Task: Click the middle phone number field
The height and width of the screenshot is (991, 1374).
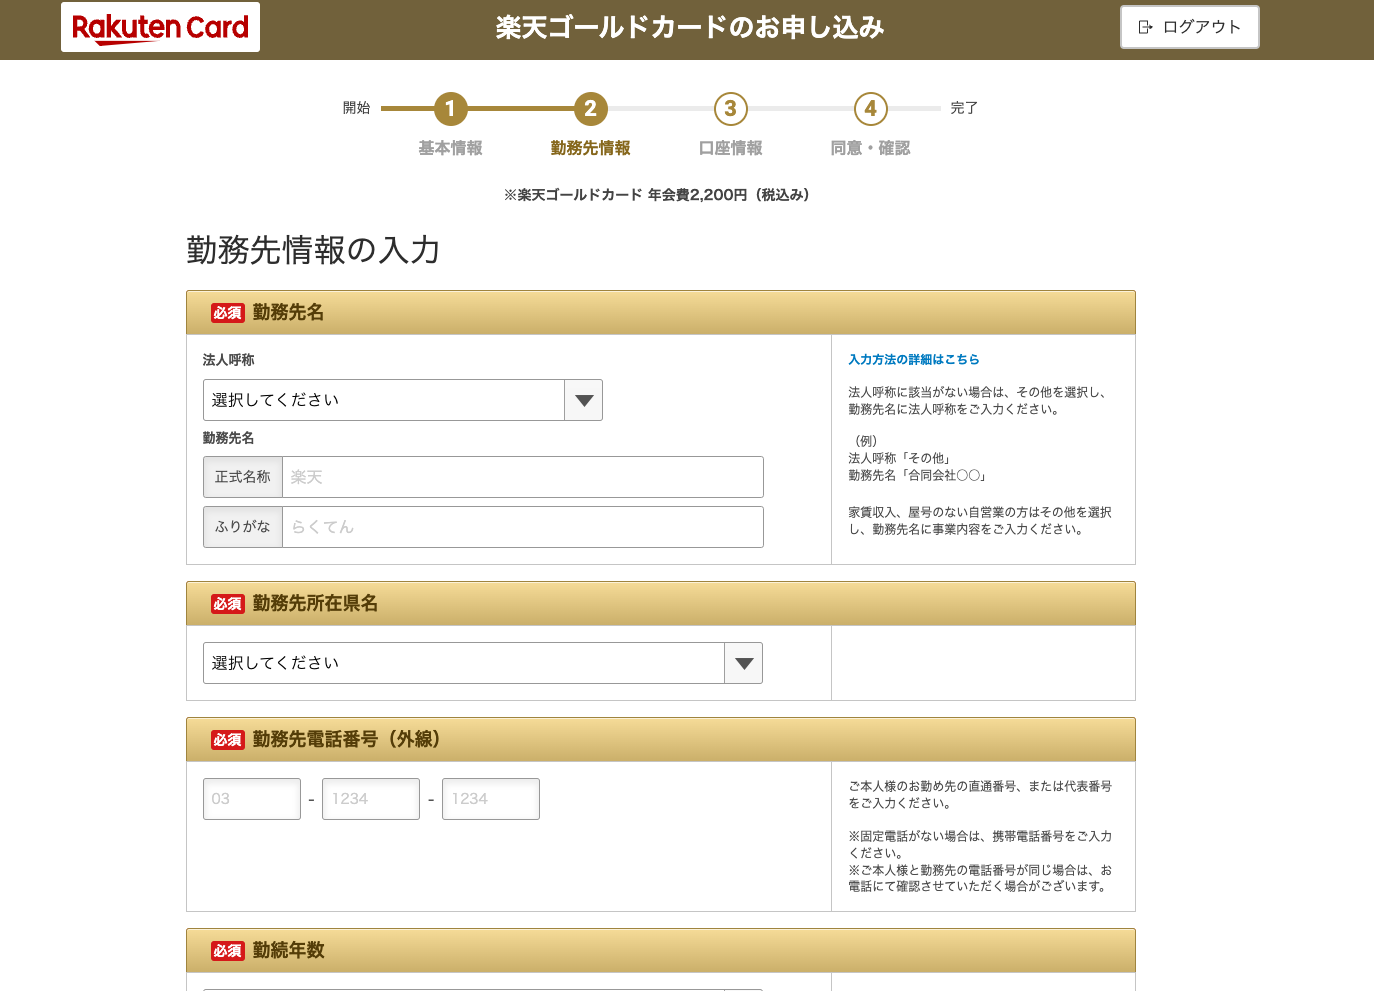Action: [x=370, y=798]
